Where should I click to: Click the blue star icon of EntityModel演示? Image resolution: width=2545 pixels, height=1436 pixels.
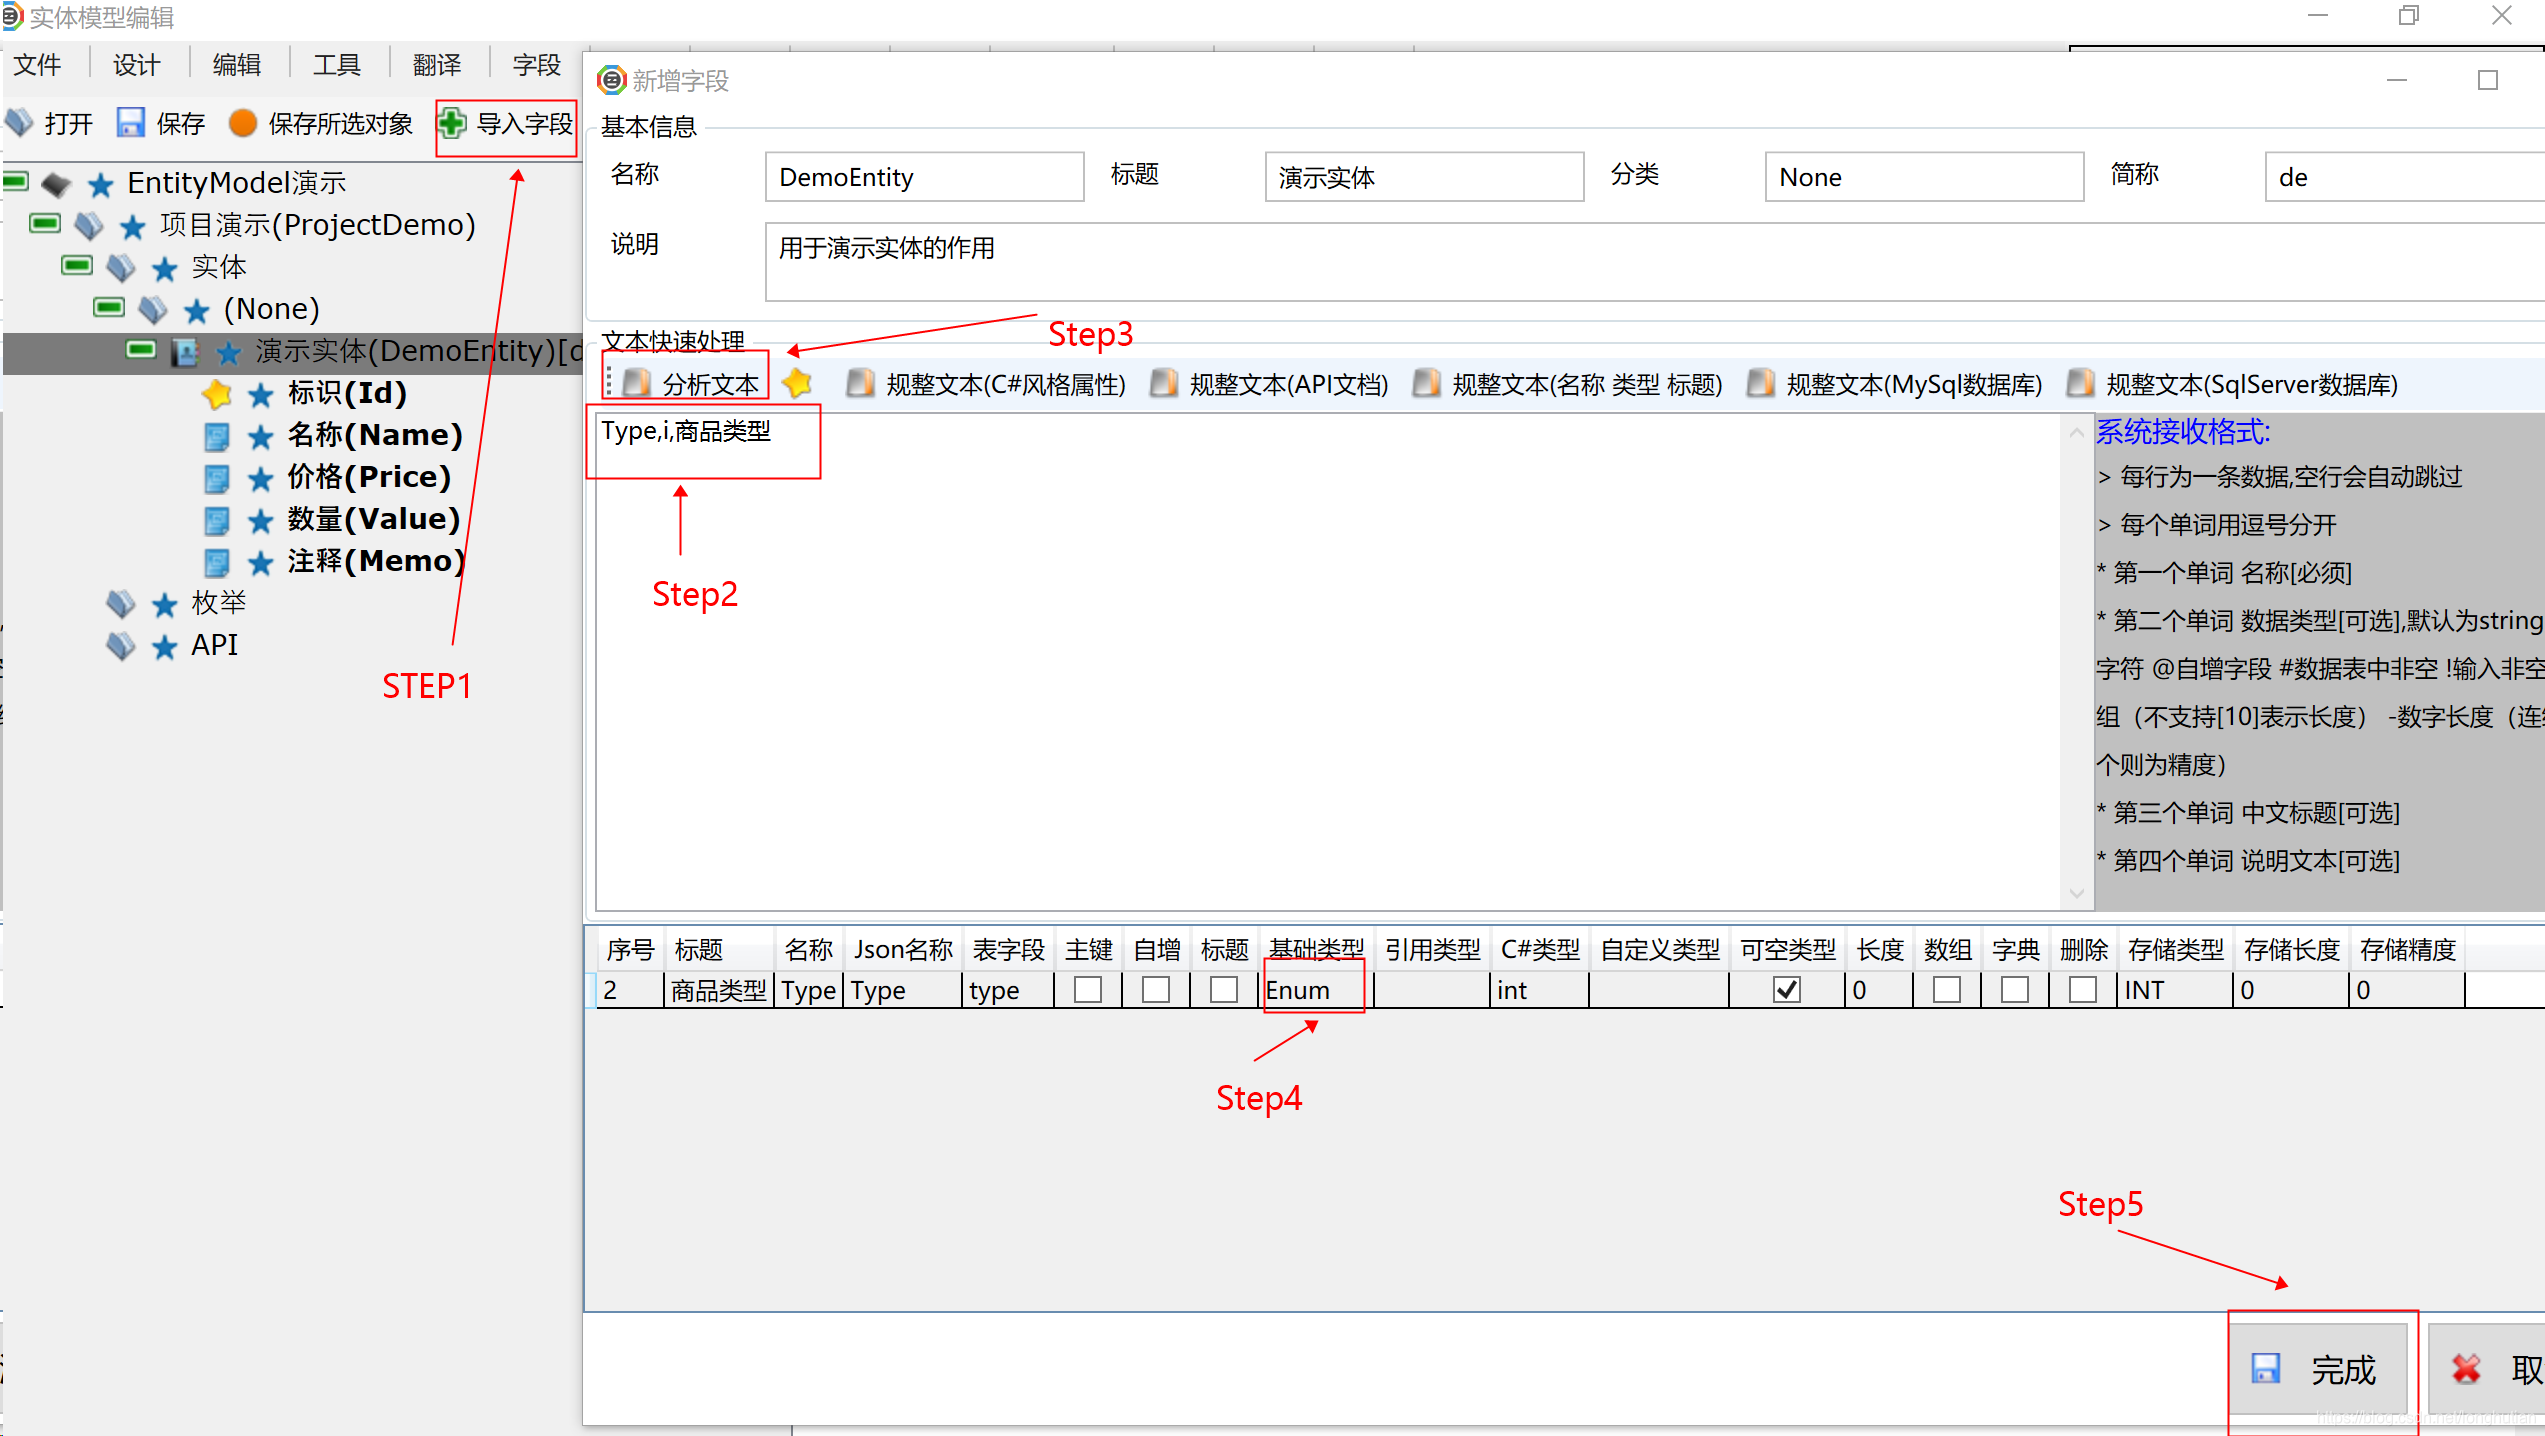click(100, 184)
